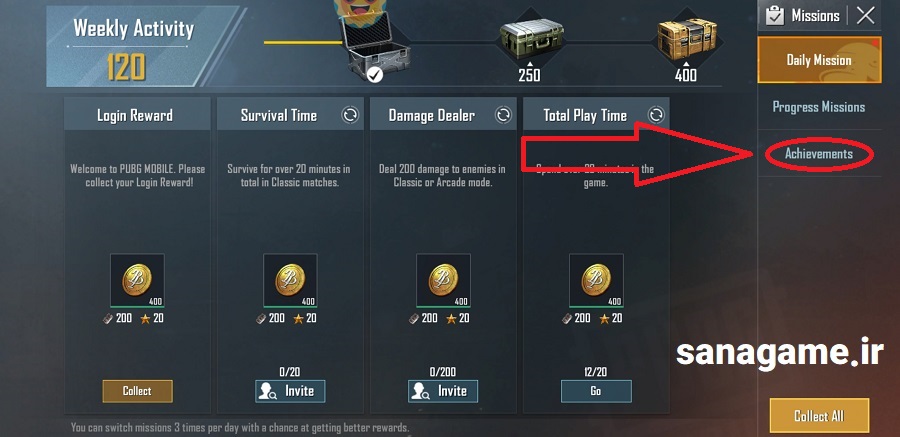
Task: Collect the Login Reward
Action: (x=137, y=391)
